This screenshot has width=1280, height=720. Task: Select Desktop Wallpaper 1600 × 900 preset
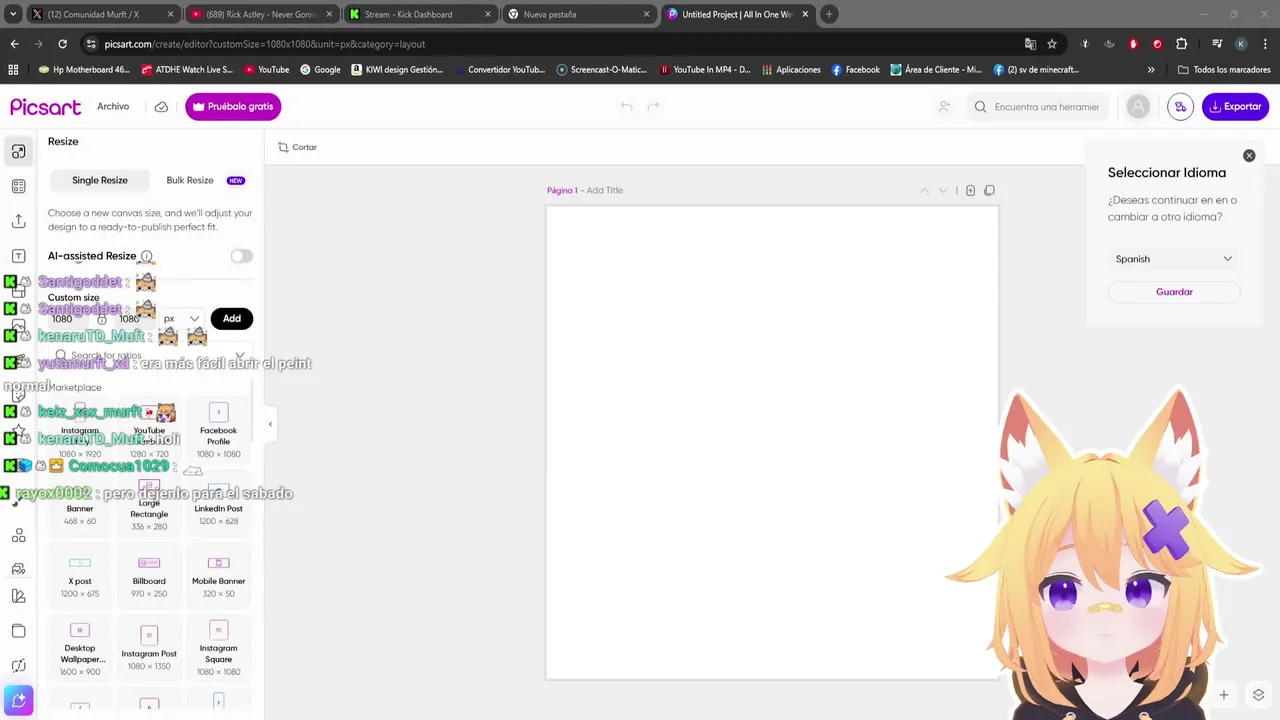pyautogui.click(x=80, y=648)
